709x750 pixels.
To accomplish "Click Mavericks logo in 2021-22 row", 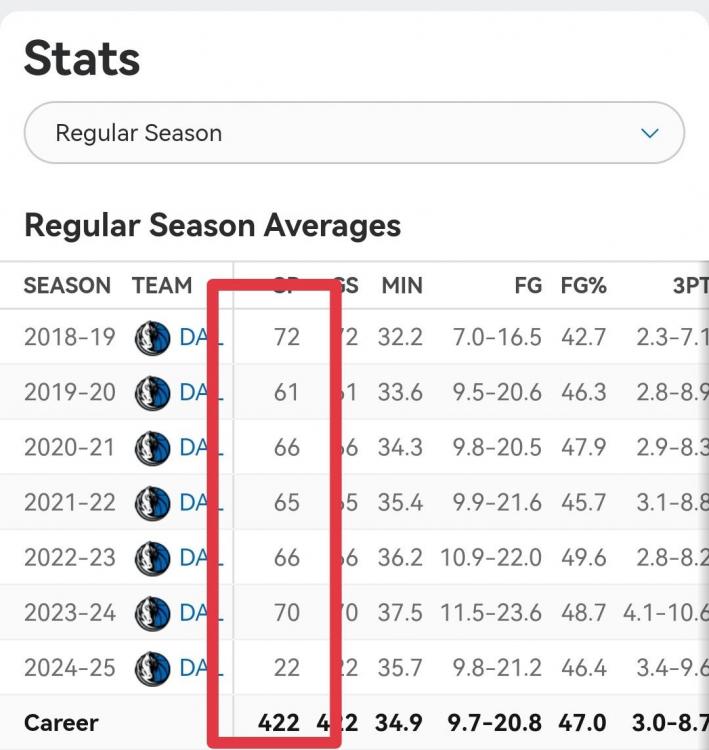I will [x=153, y=503].
